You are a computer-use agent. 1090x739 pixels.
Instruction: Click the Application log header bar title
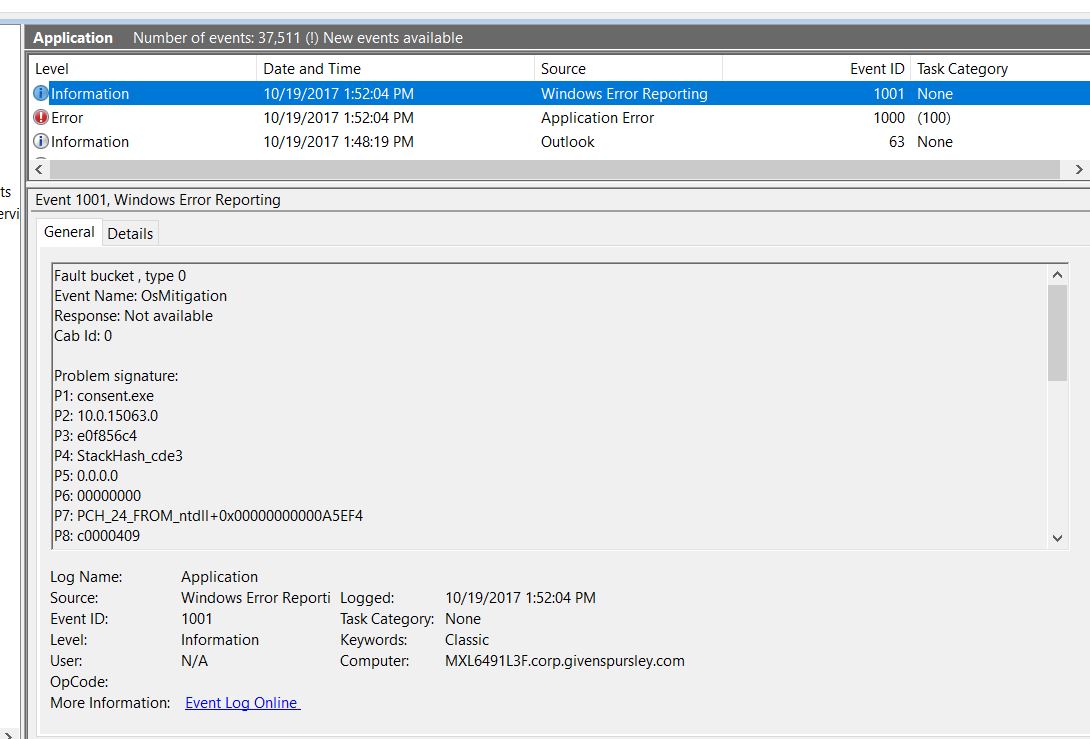(73, 38)
